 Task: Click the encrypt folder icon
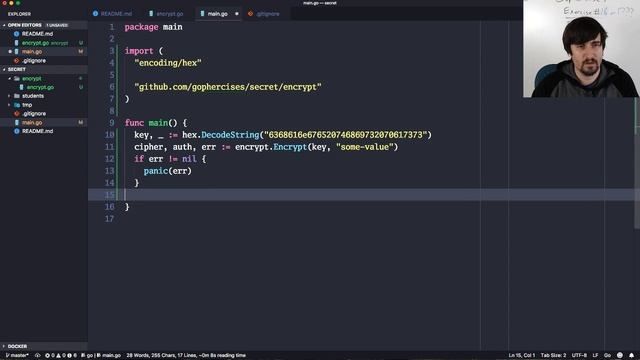point(17,78)
